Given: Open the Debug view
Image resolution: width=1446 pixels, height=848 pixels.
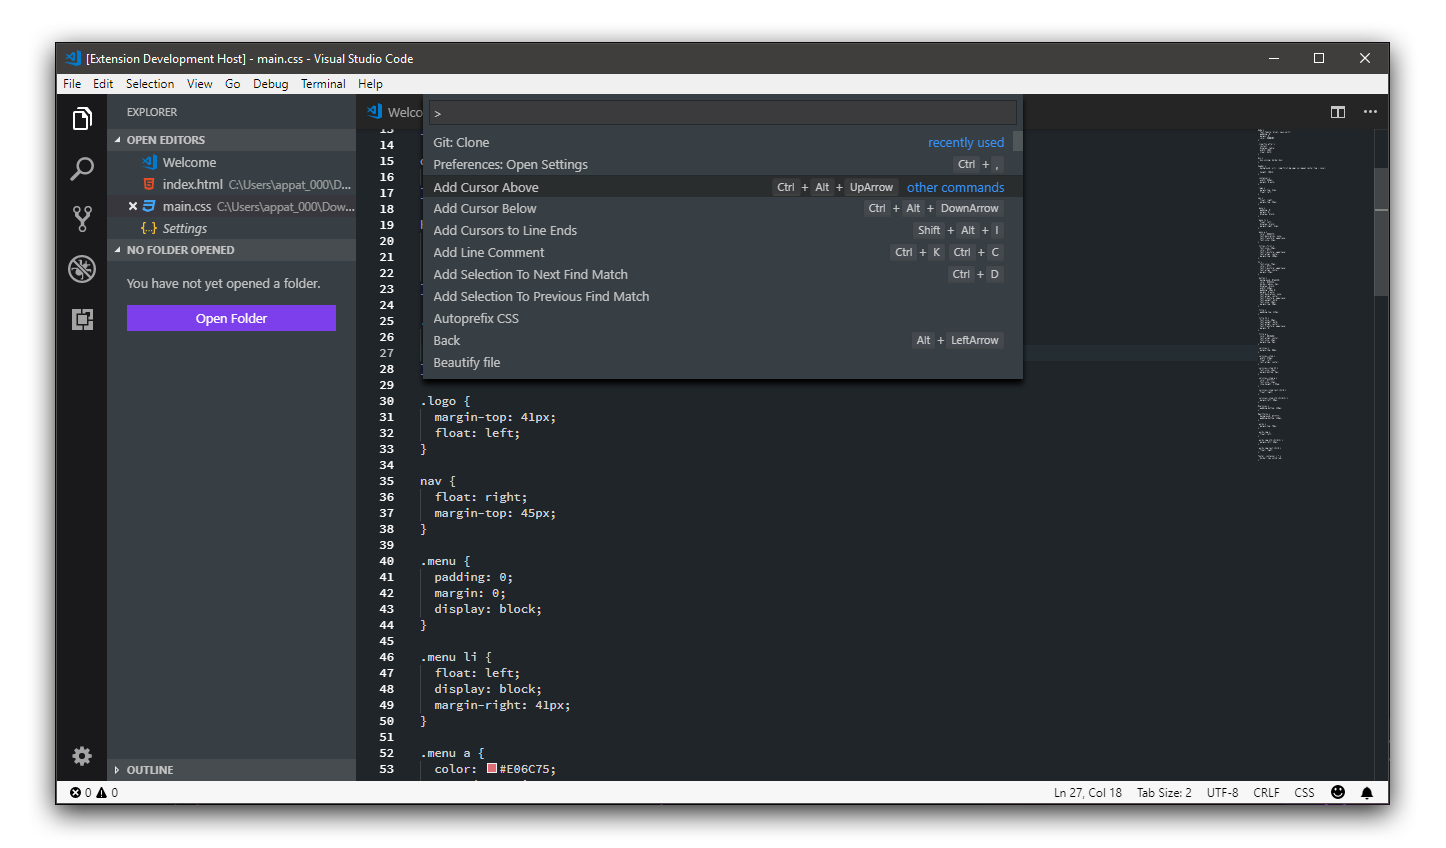Looking at the screenshot, I should click(x=81, y=269).
